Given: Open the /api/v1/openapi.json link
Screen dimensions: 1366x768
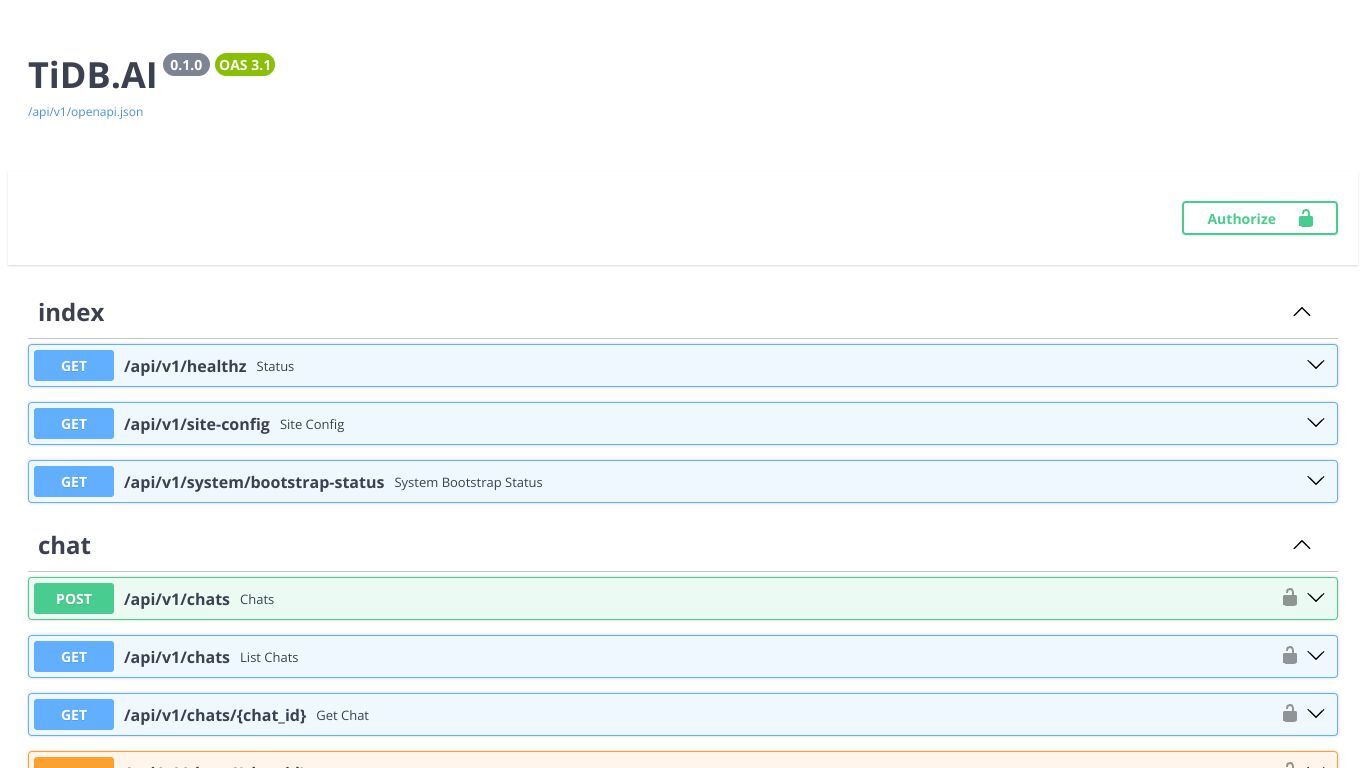Looking at the screenshot, I should [x=85, y=111].
